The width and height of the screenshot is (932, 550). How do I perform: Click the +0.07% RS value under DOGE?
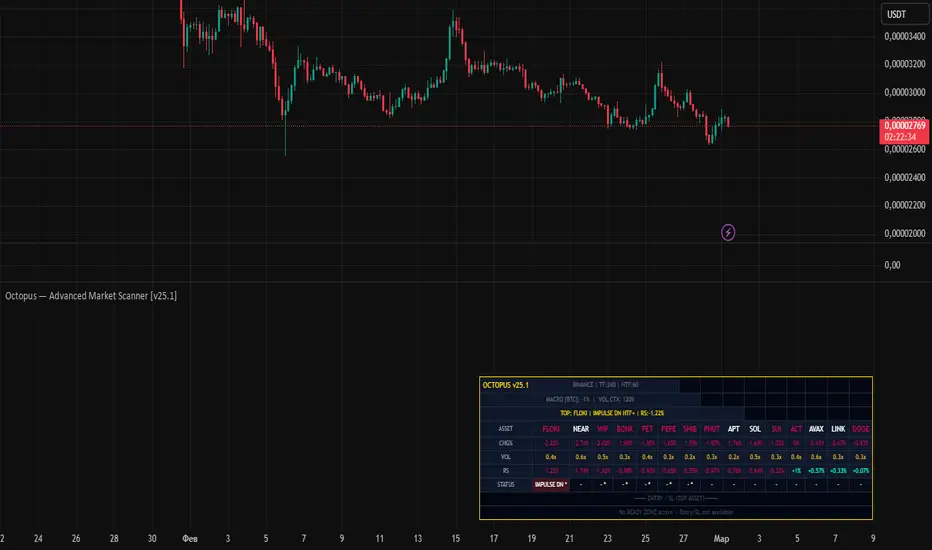[x=860, y=470]
